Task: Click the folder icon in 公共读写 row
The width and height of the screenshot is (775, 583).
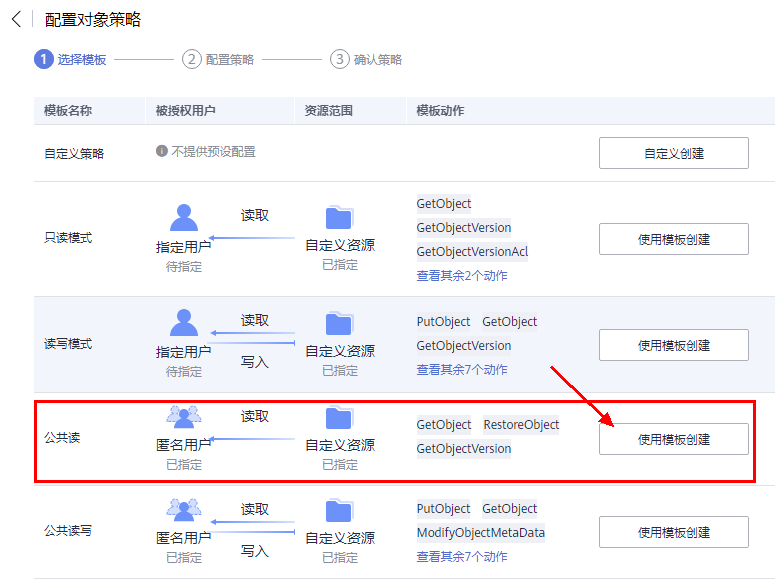Action: pos(340,511)
